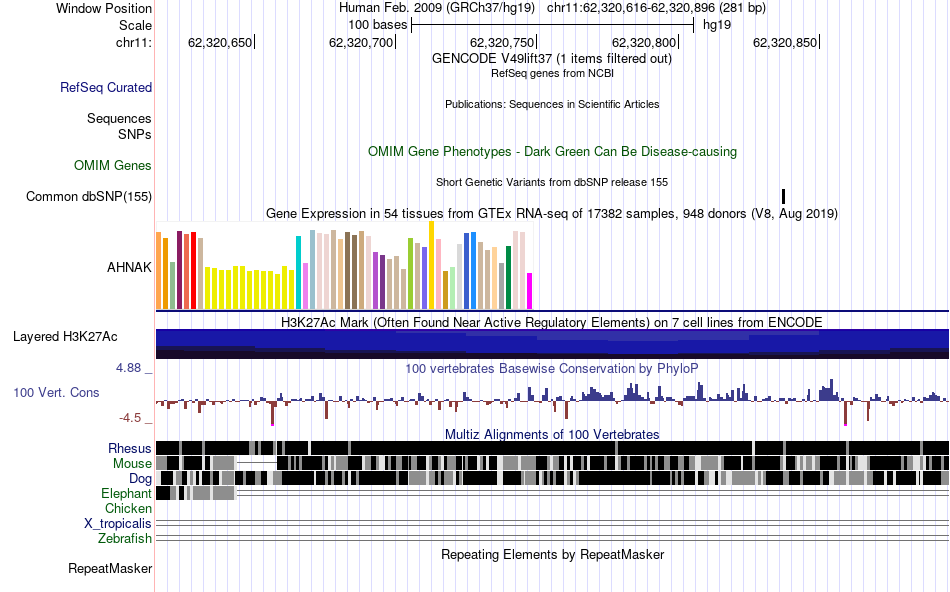Open 'Short Genetic Variants from dbSNP' title
The width and height of the screenshot is (950, 592).
[x=552, y=182]
